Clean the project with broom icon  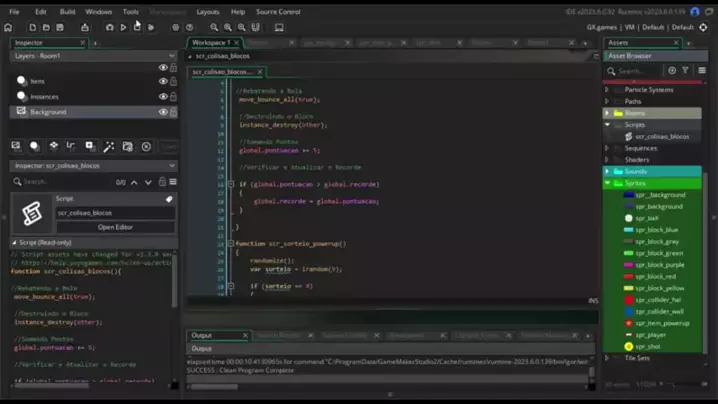tap(151, 27)
